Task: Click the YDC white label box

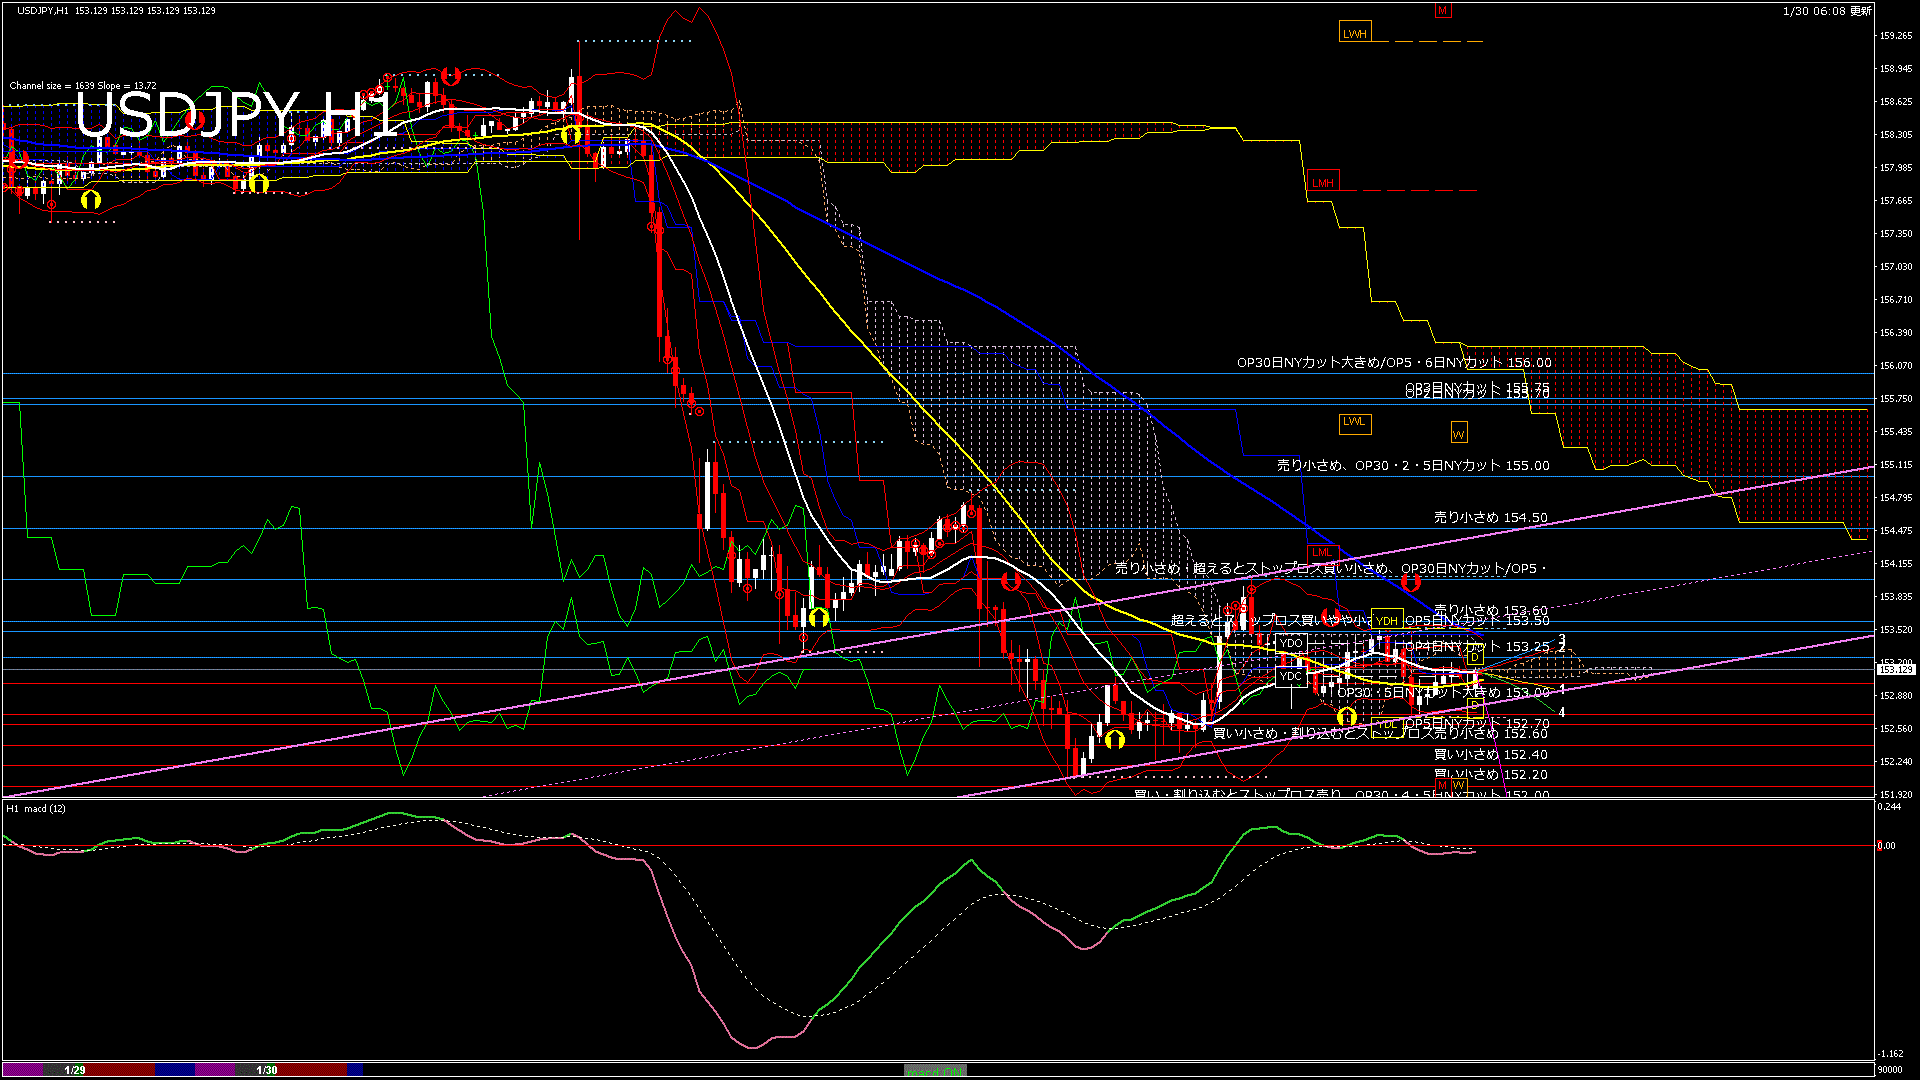Action: pos(1291,676)
